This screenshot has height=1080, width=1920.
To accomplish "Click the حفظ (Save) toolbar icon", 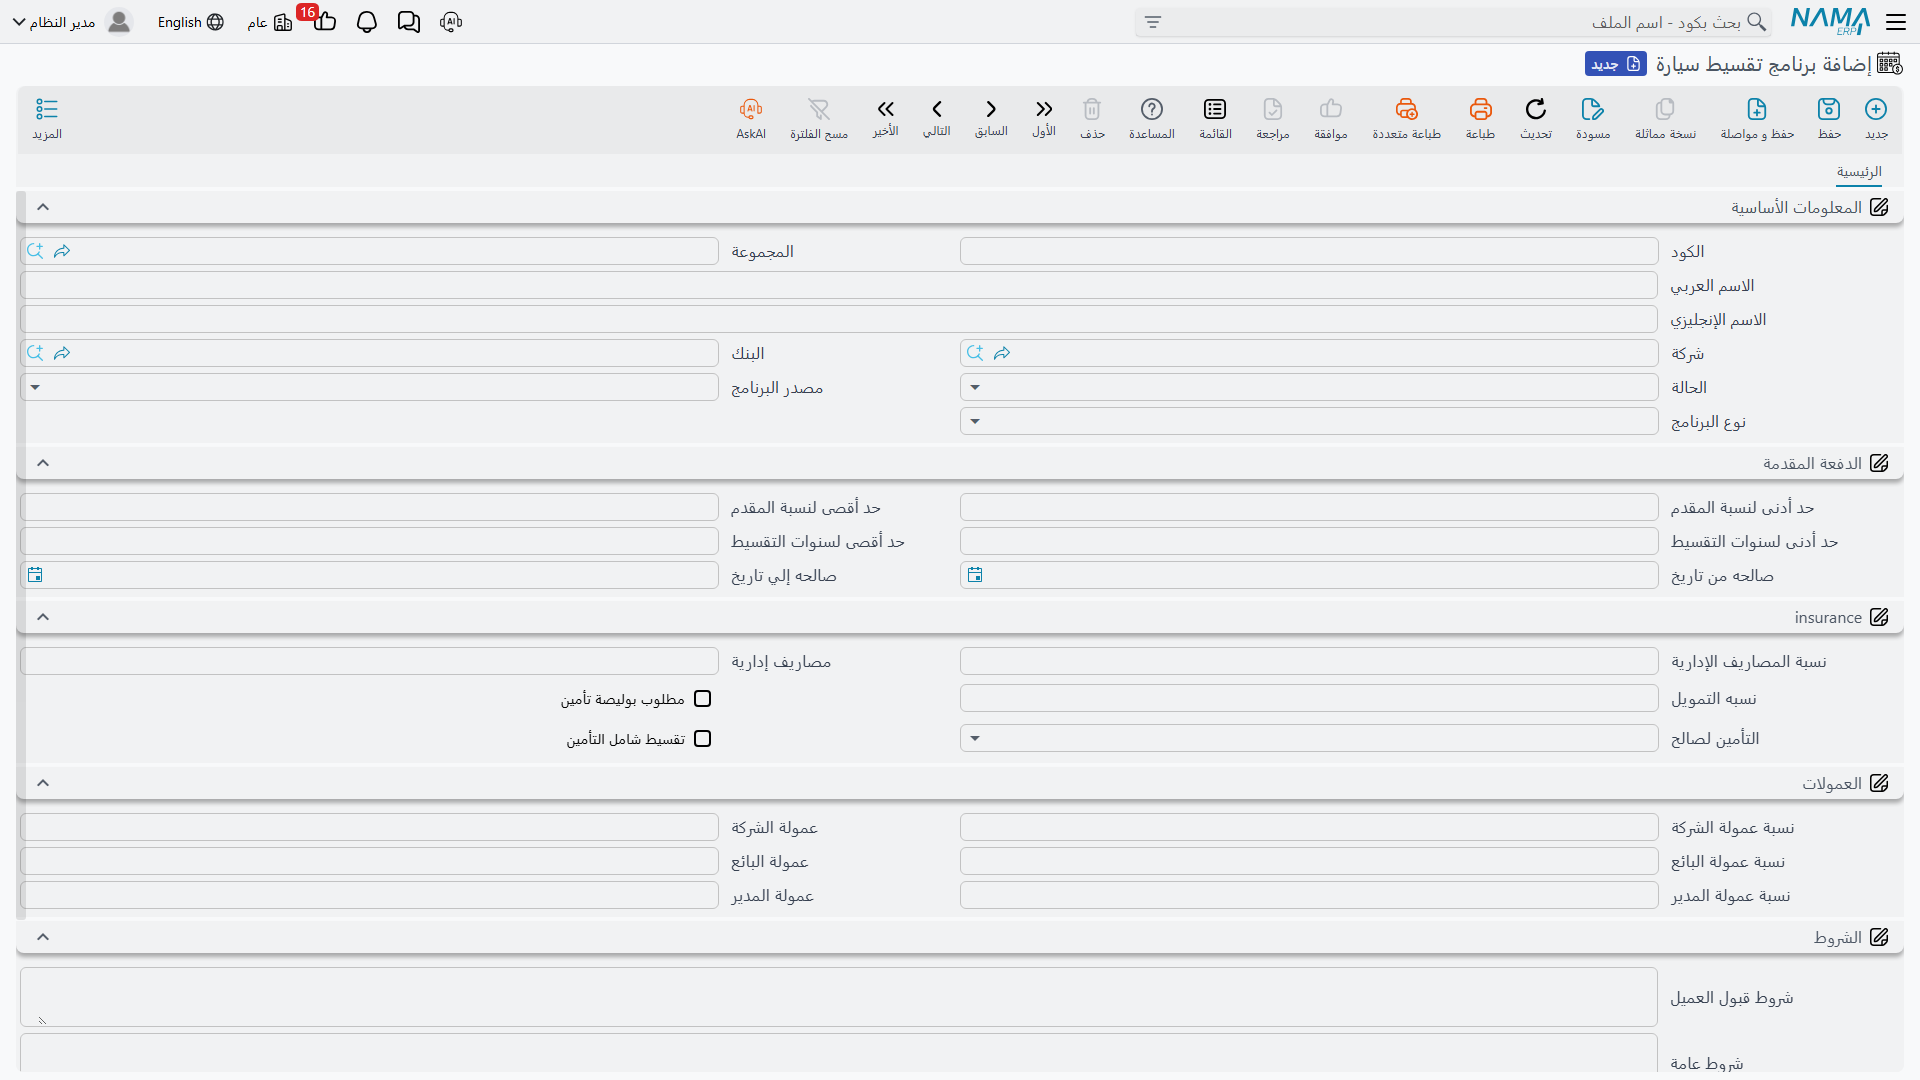I will tap(1829, 109).
